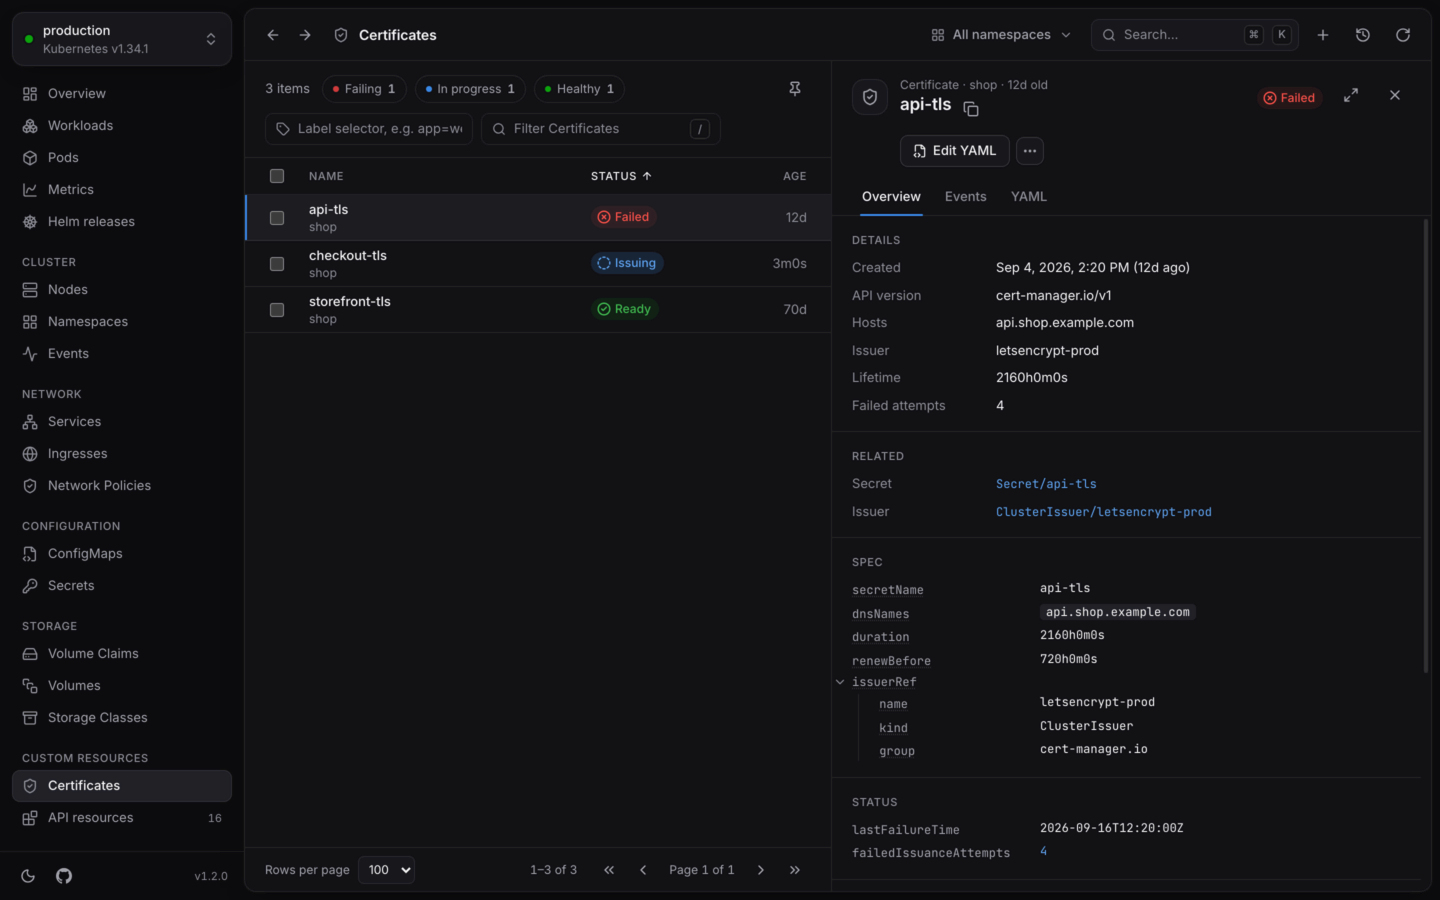The height and width of the screenshot is (900, 1440).
Task: Toggle the Healthy filter chip
Action: (x=579, y=89)
